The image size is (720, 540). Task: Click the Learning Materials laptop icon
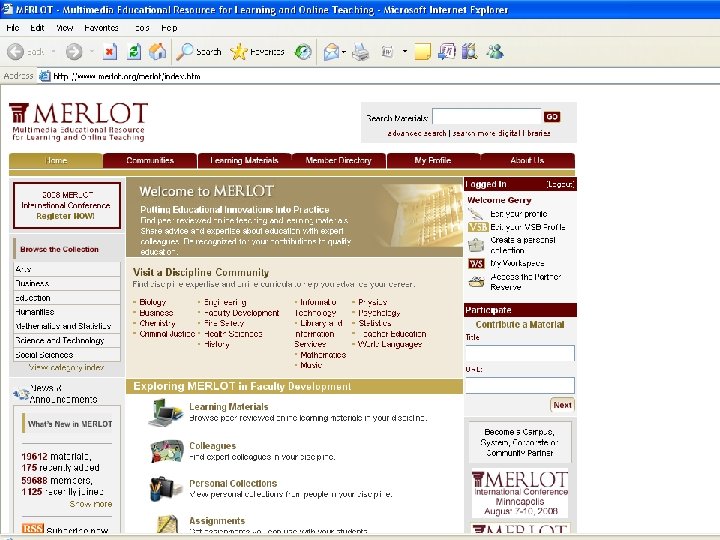(x=165, y=412)
